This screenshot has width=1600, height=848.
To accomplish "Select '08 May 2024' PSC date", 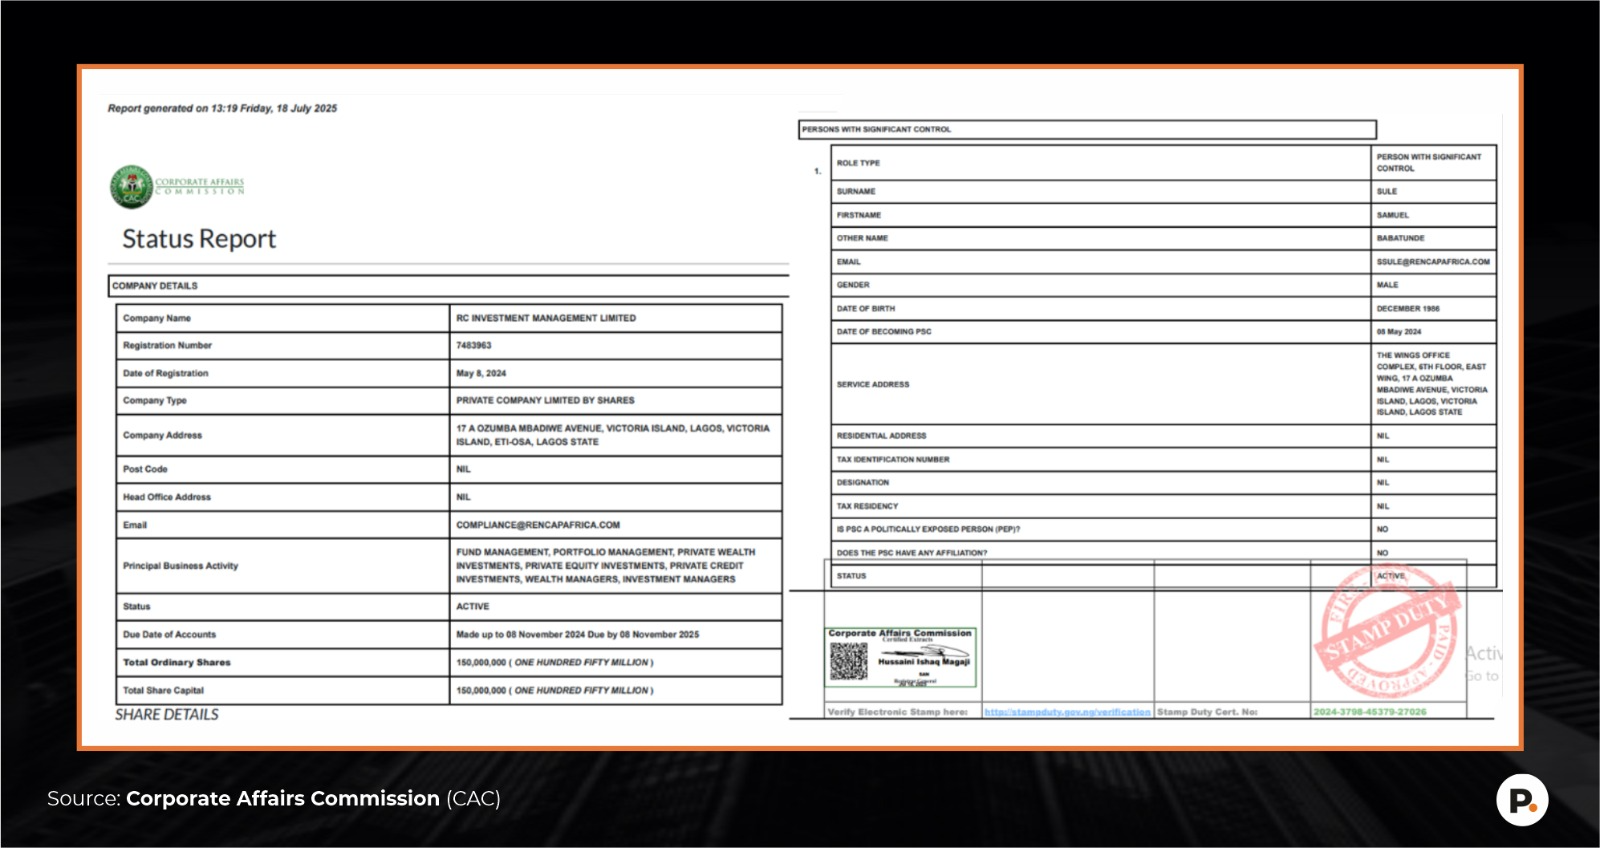I will tap(1398, 332).
